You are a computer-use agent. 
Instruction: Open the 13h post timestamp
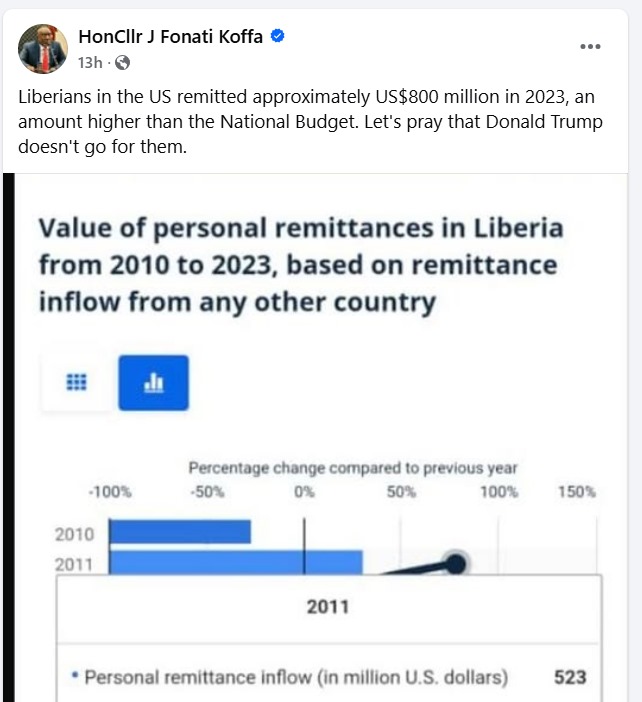pyautogui.click(x=89, y=63)
